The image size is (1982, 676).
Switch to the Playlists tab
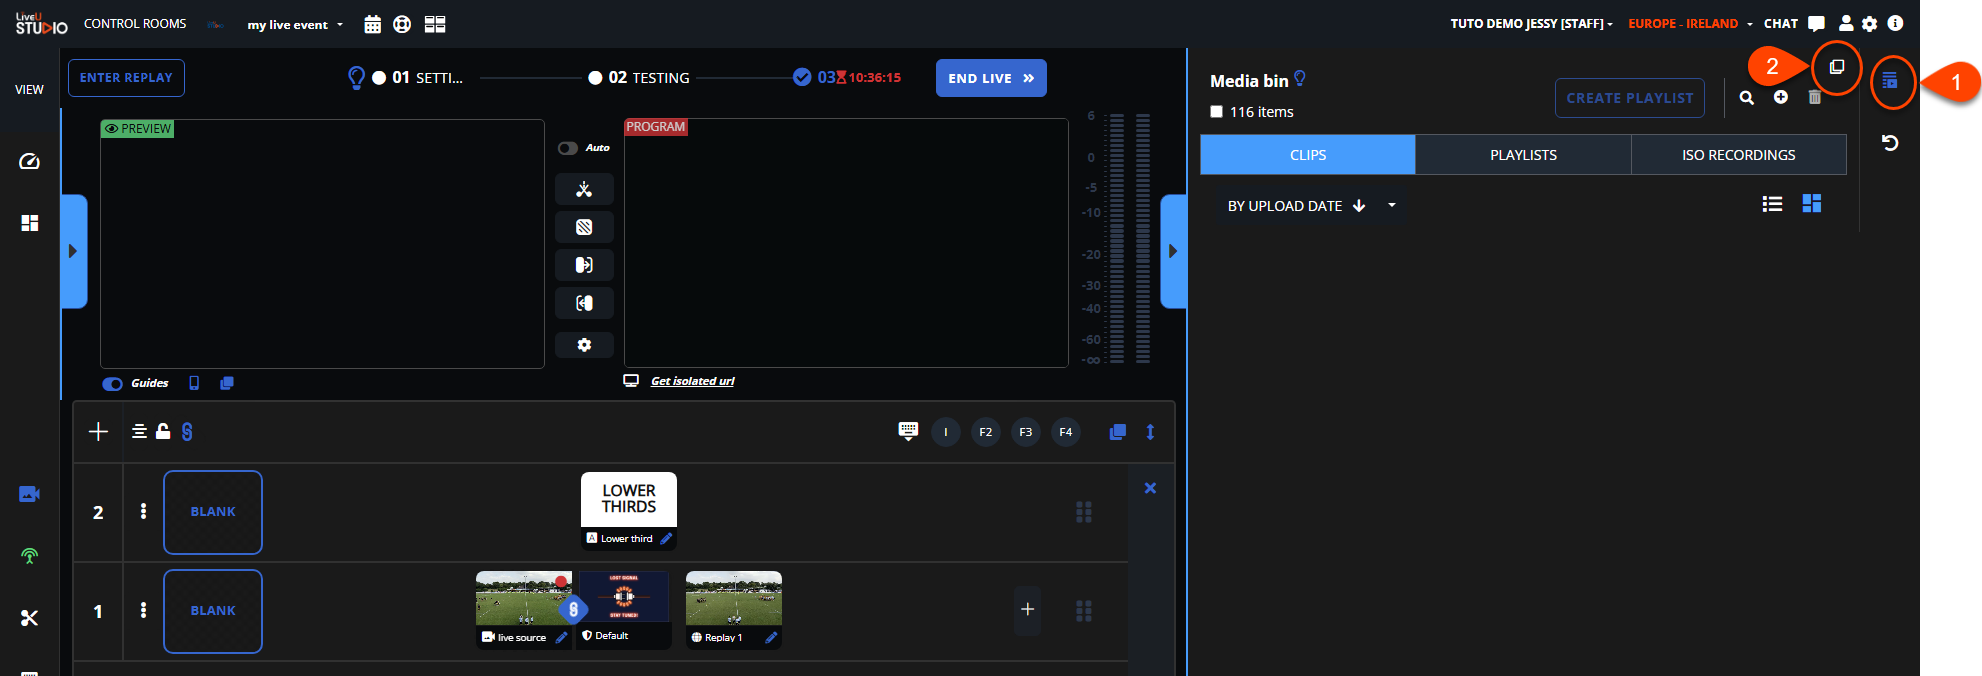tap(1522, 155)
